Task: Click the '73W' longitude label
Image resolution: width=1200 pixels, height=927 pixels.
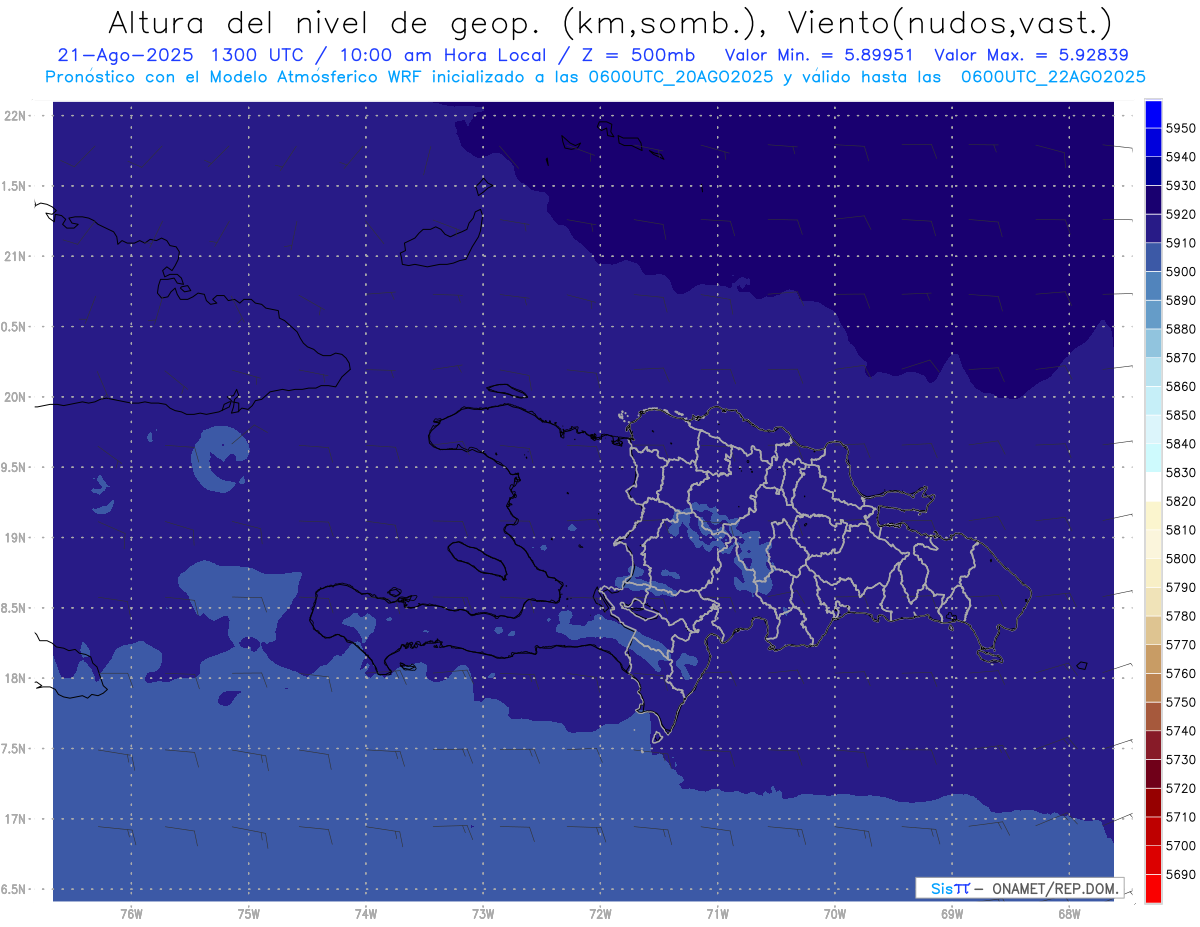Action: pos(483,914)
